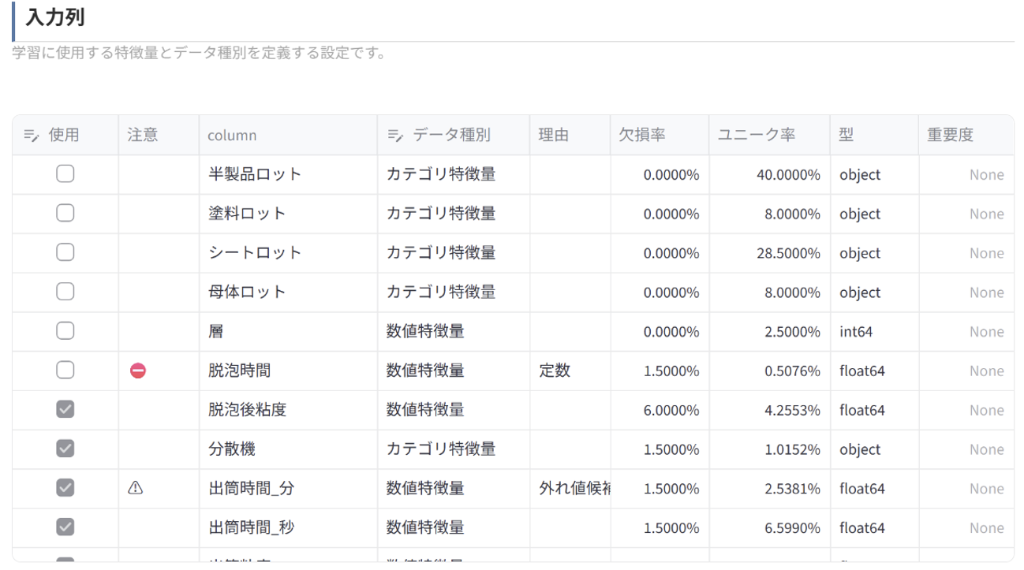Click the 入力列 section heading
This screenshot has width=1024, height=570.
click(56, 18)
